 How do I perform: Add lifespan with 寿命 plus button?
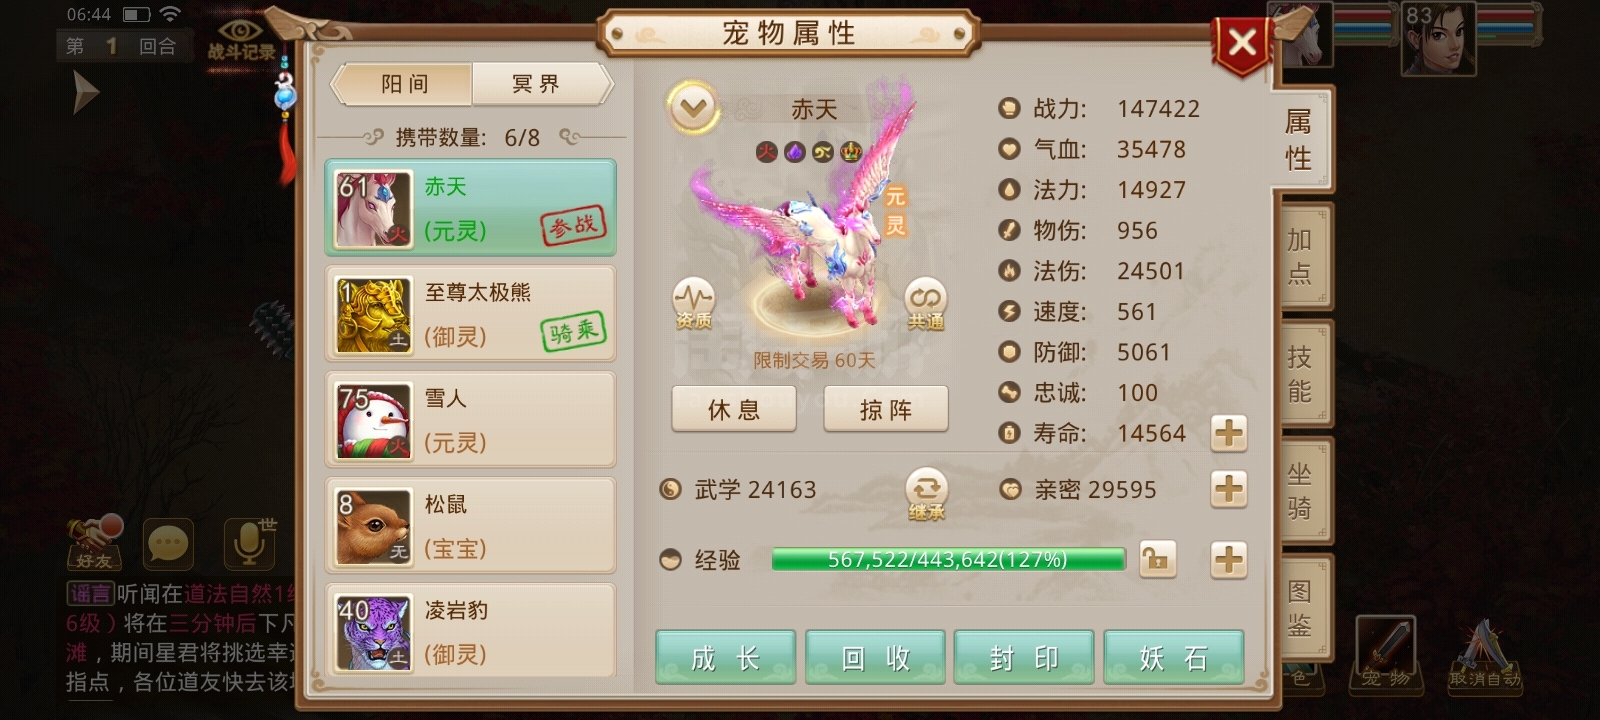(1229, 433)
